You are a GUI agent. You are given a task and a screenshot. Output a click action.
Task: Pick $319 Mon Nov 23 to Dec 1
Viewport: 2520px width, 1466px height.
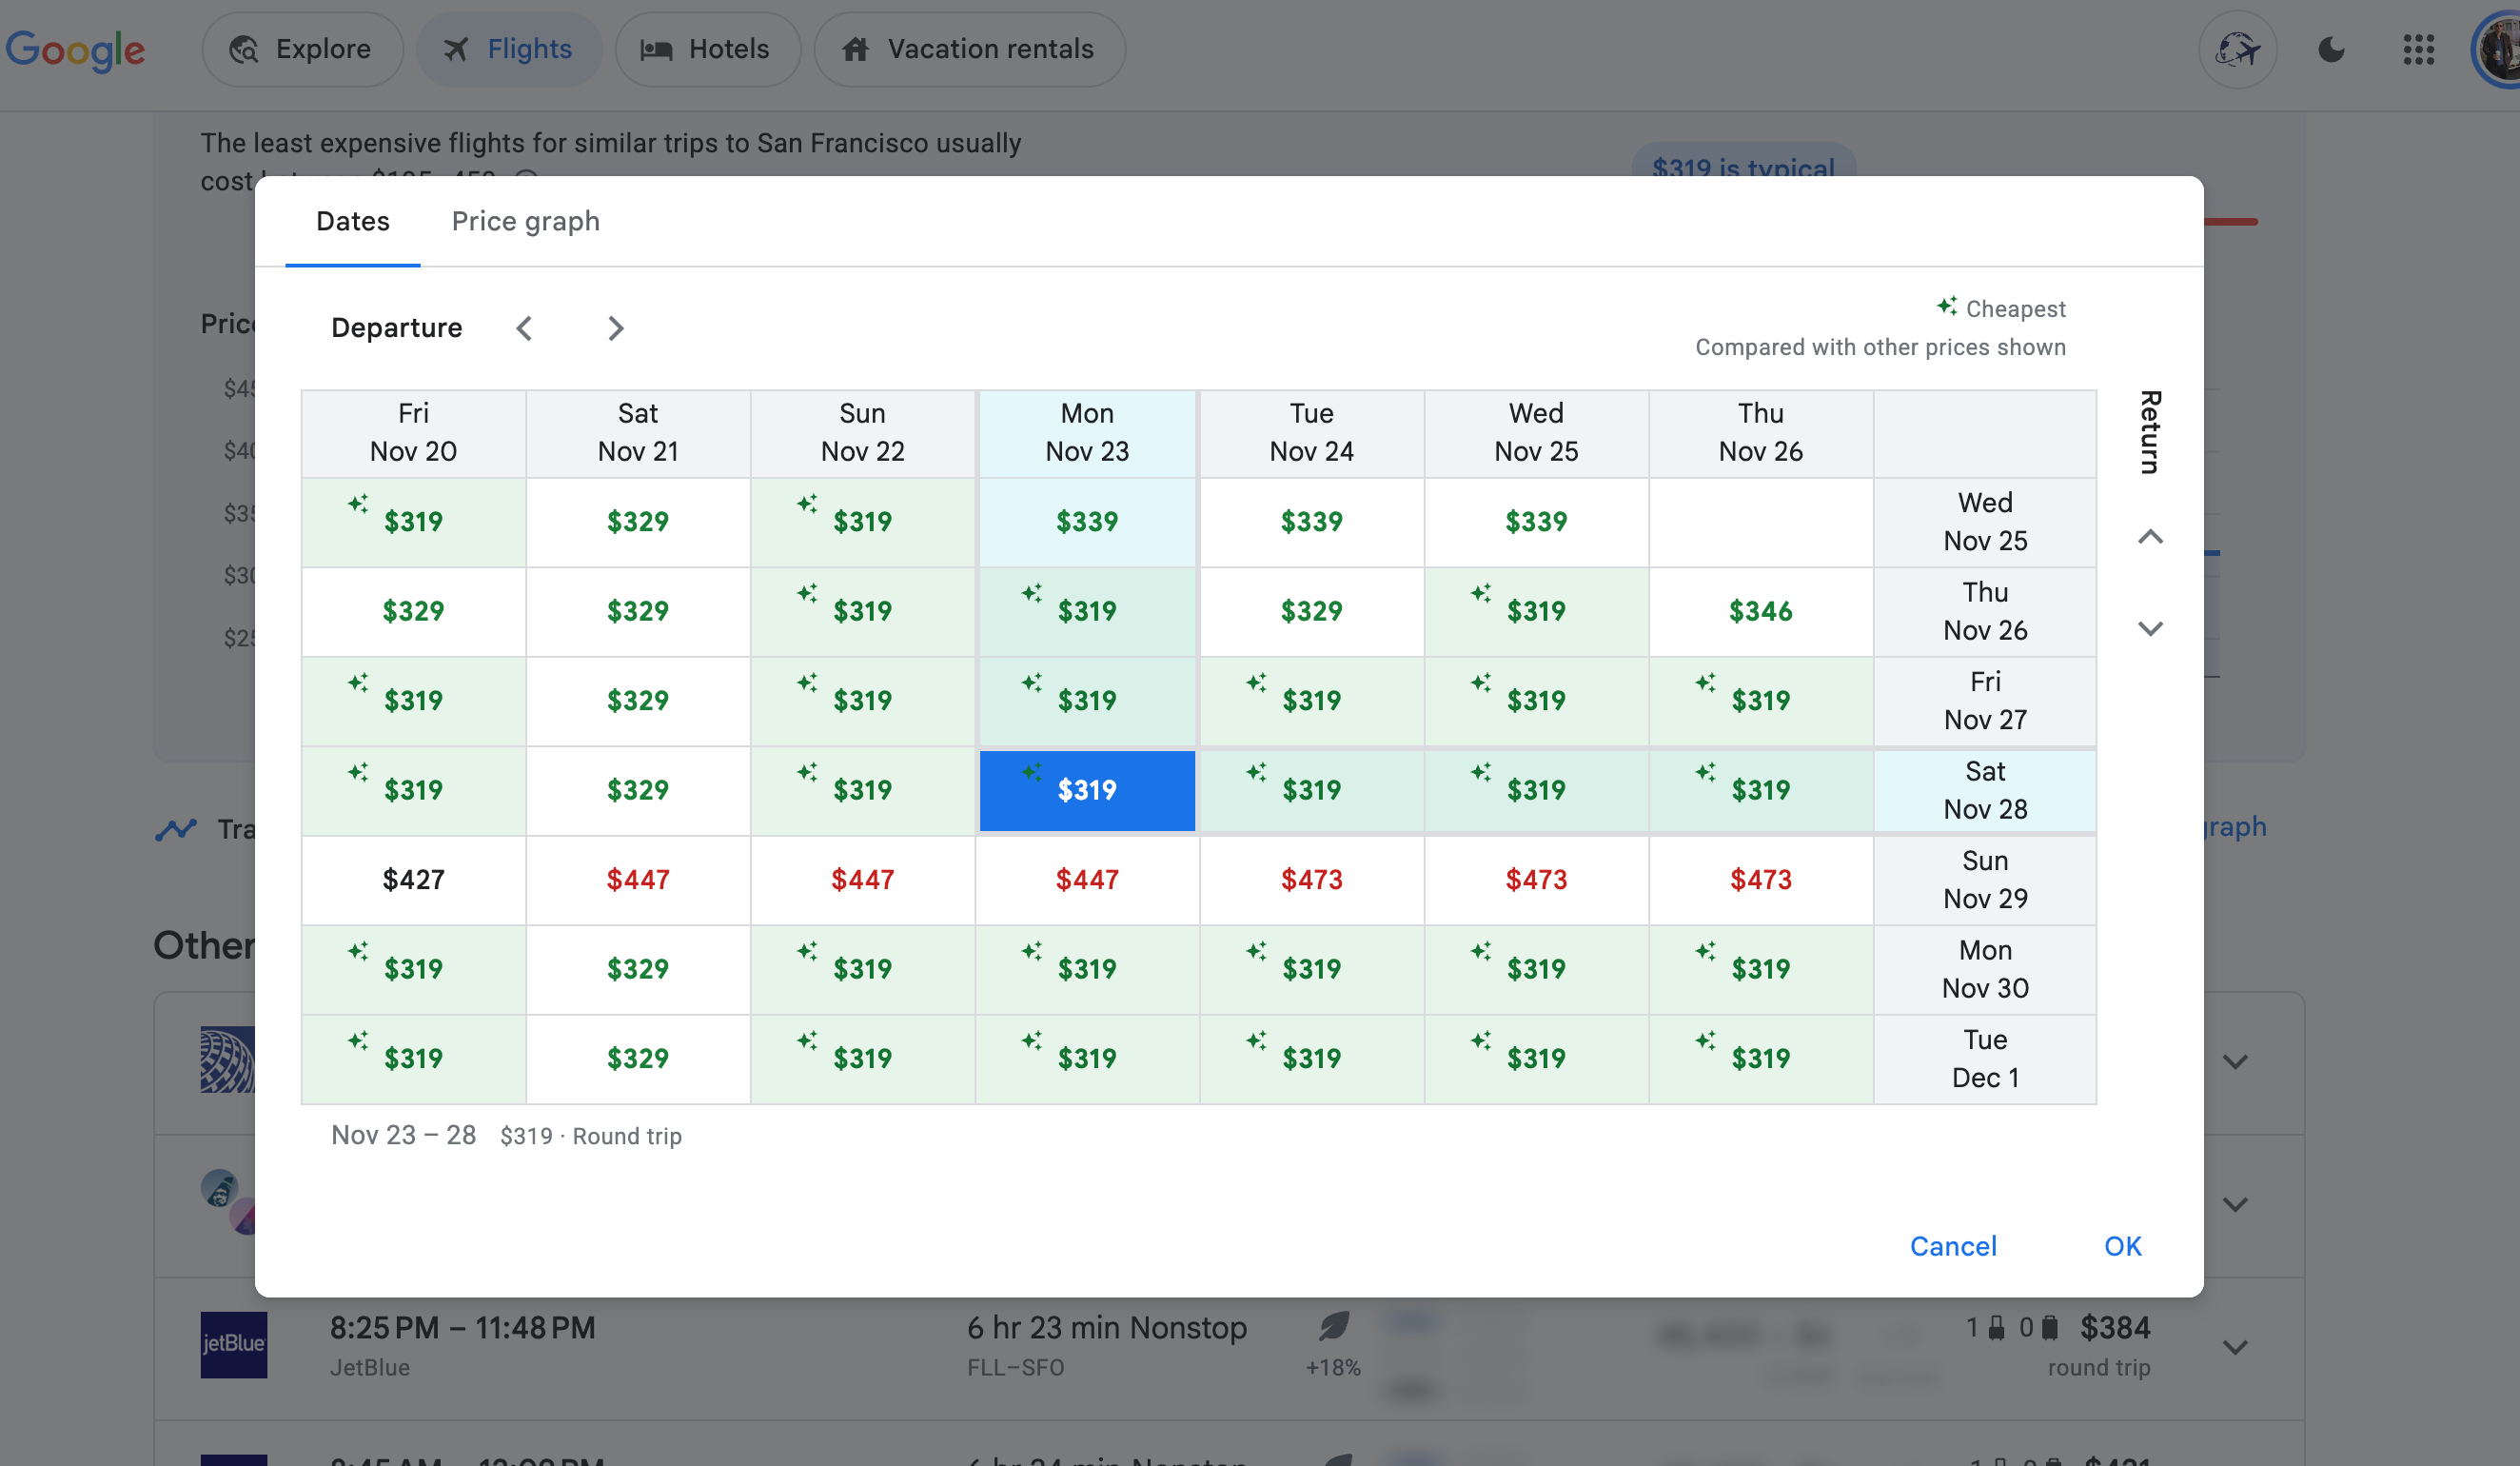point(1087,1059)
